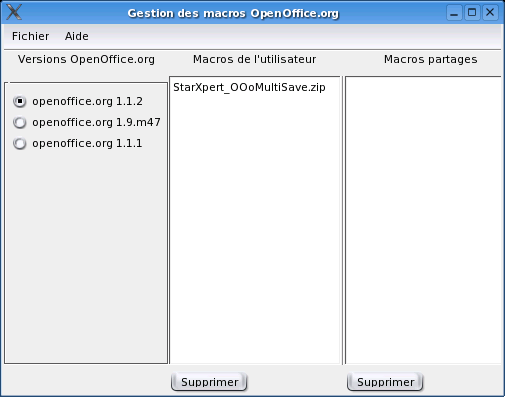Click the Macros partages heading
505x397 pixels.
[430, 59]
